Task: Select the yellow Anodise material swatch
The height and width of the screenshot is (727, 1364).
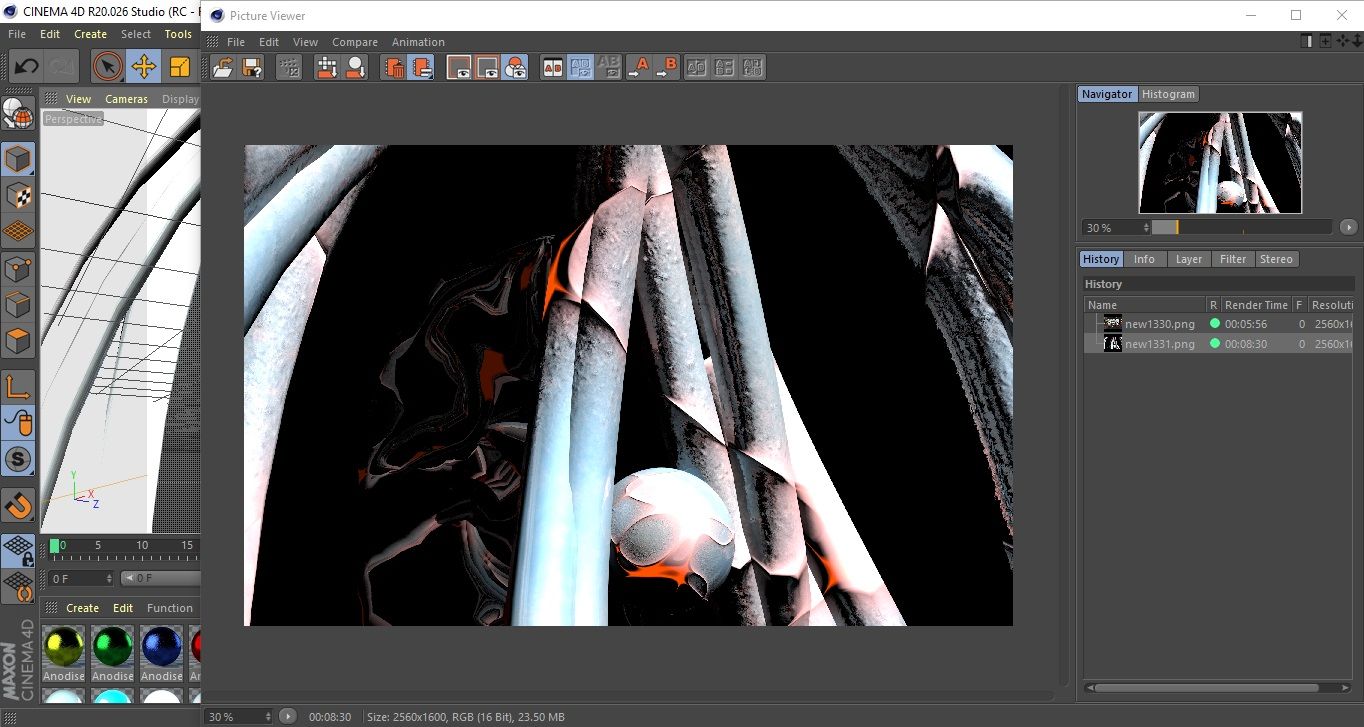Action: pyautogui.click(x=63, y=646)
